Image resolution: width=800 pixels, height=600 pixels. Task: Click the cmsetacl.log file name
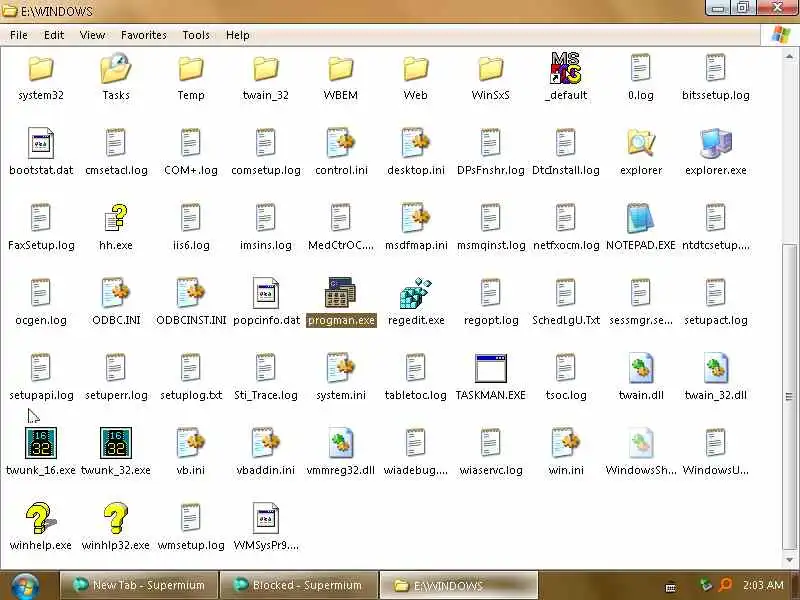point(116,170)
